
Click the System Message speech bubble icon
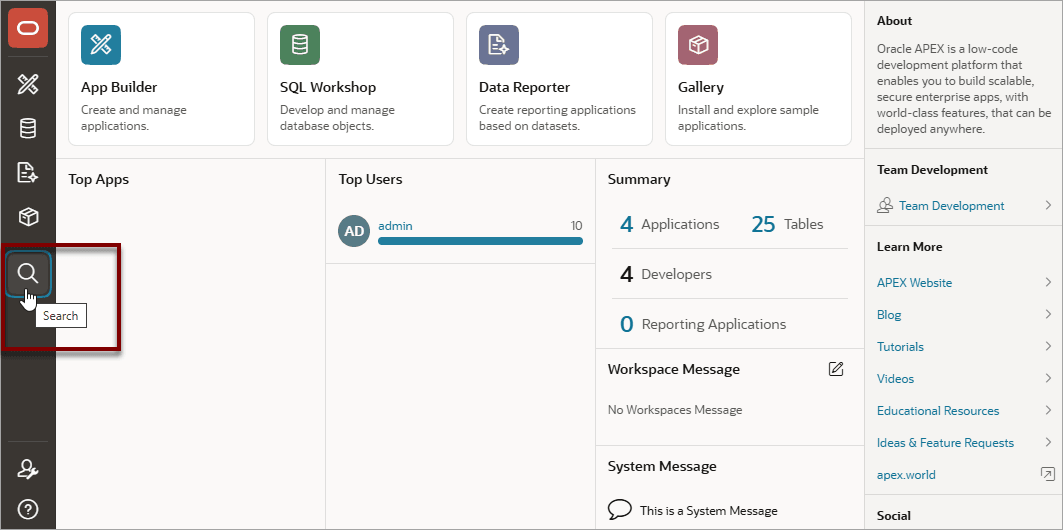click(x=620, y=510)
